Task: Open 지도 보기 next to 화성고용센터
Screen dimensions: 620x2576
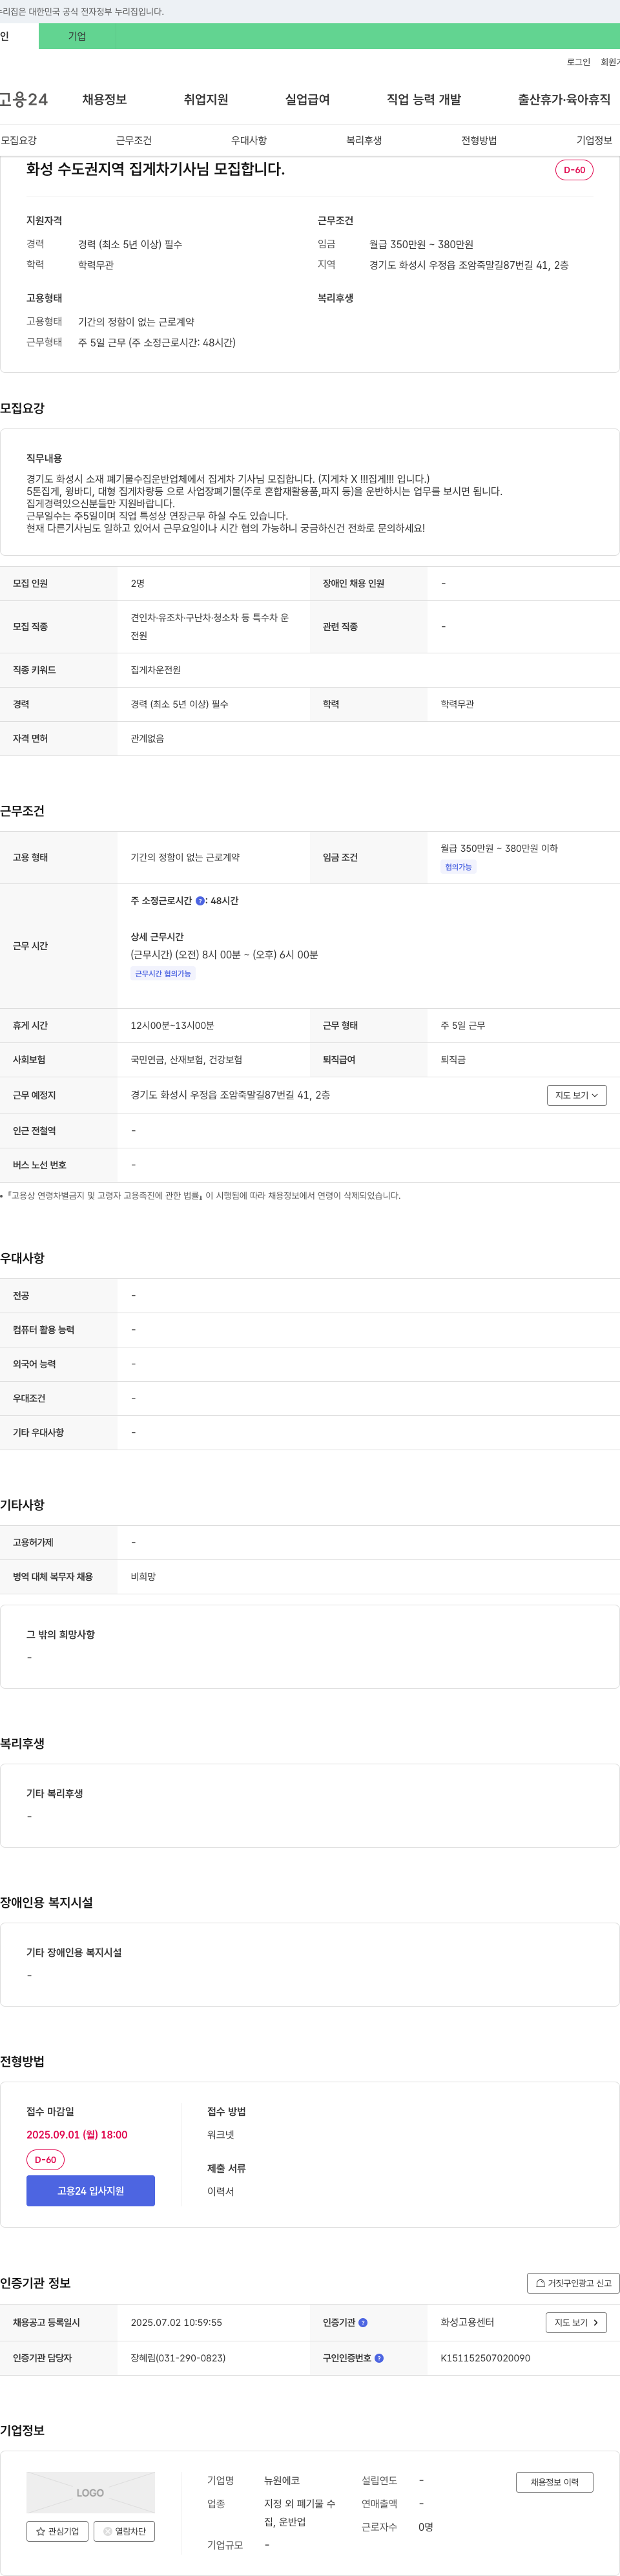Action: [576, 2322]
